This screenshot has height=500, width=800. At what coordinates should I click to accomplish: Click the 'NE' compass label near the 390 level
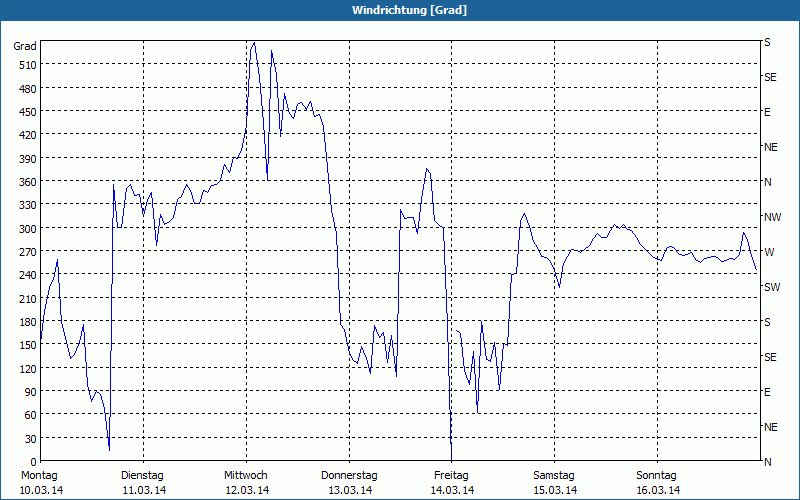click(x=771, y=147)
